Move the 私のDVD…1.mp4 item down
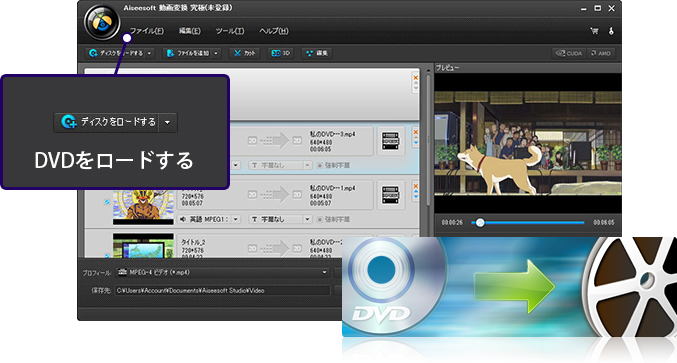677x363 pixels. point(416,196)
